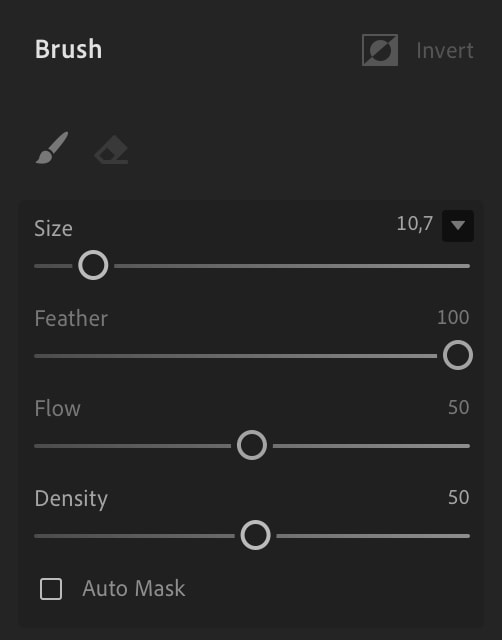Click the Density slider handle
502x640 pixels.
coord(255,535)
